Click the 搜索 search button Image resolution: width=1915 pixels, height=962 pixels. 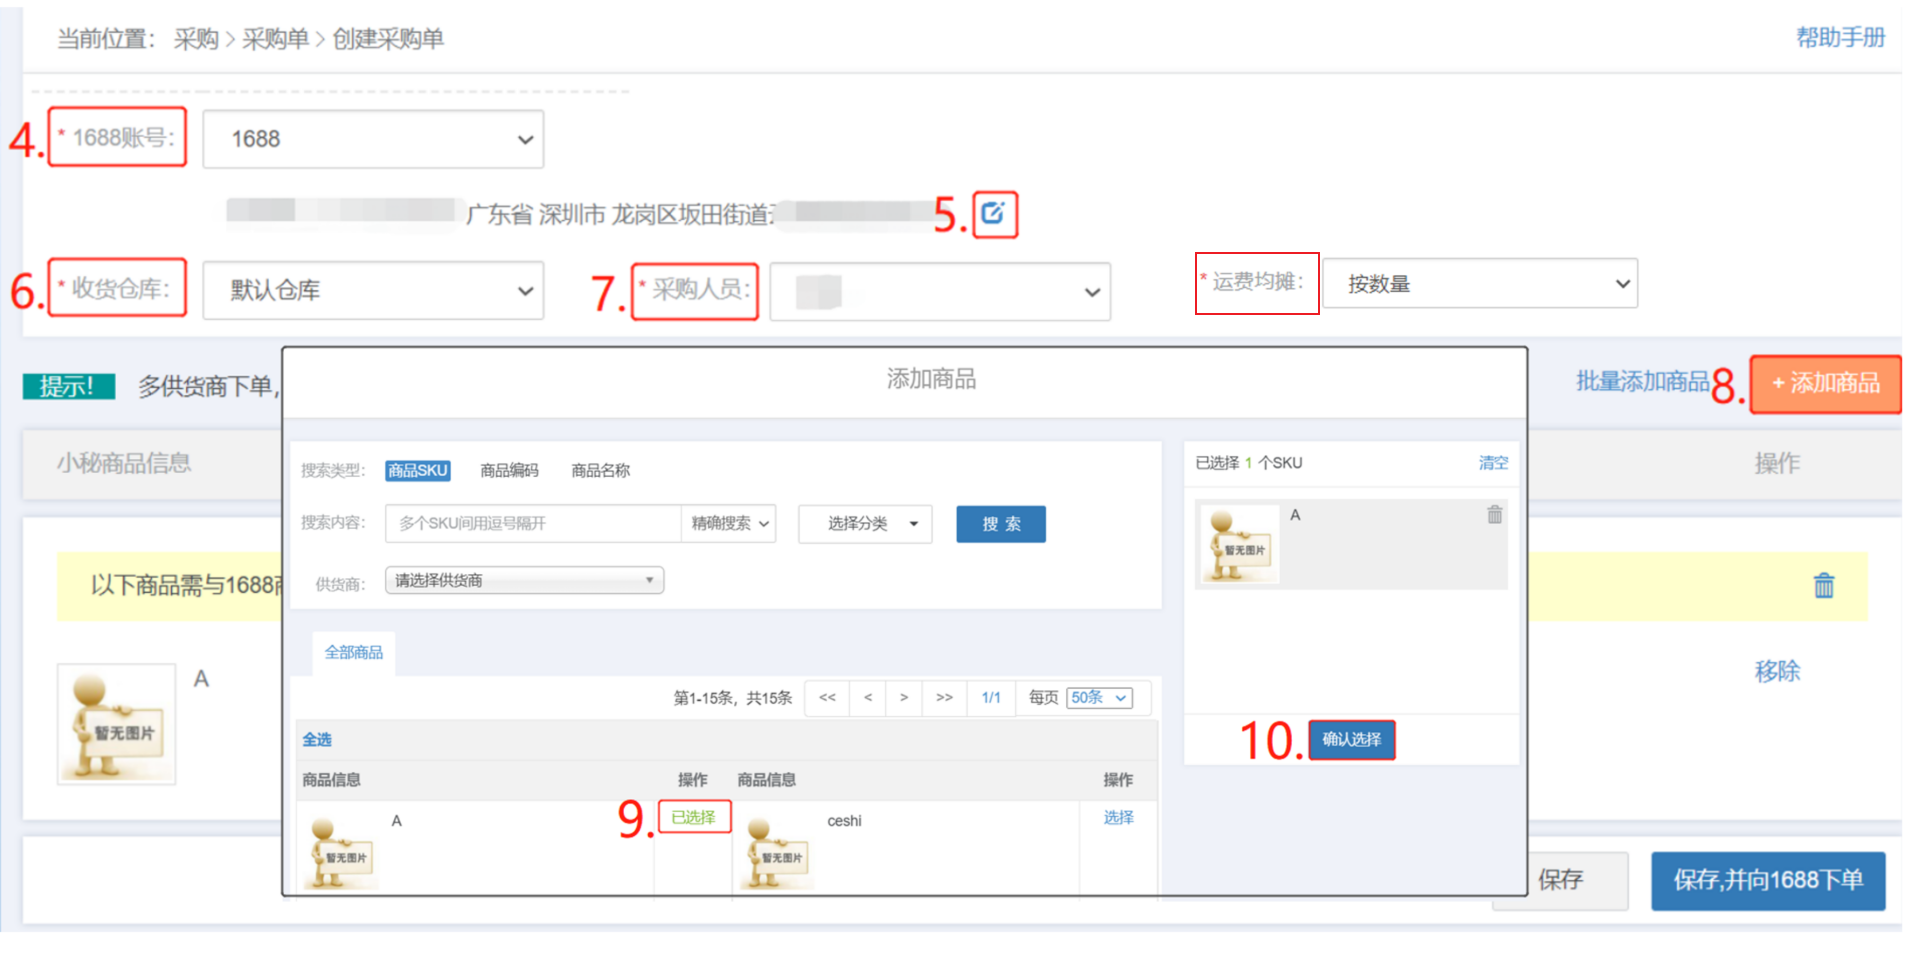coord(1001,524)
